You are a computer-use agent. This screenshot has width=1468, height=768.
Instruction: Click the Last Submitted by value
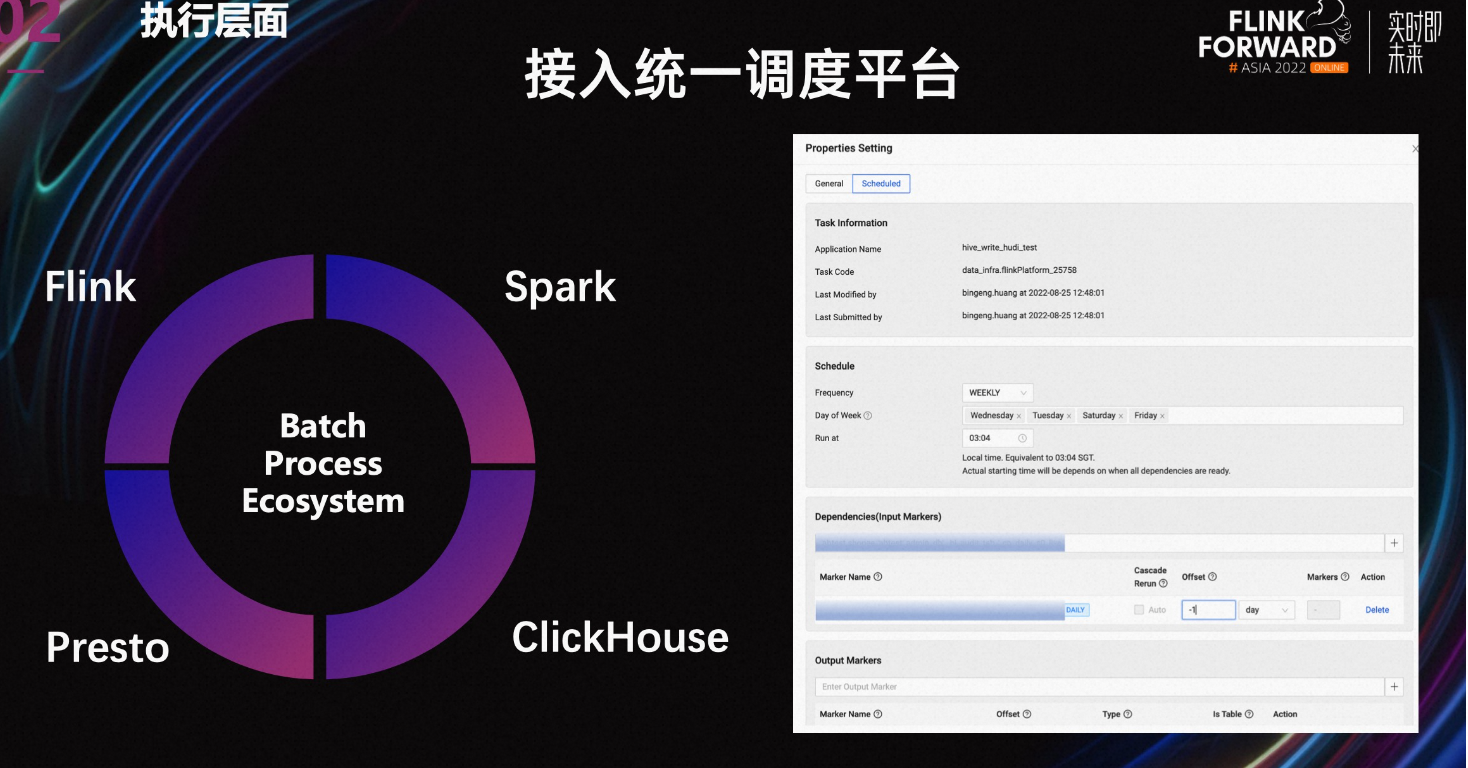pyautogui.click(x=1033, y=315)
